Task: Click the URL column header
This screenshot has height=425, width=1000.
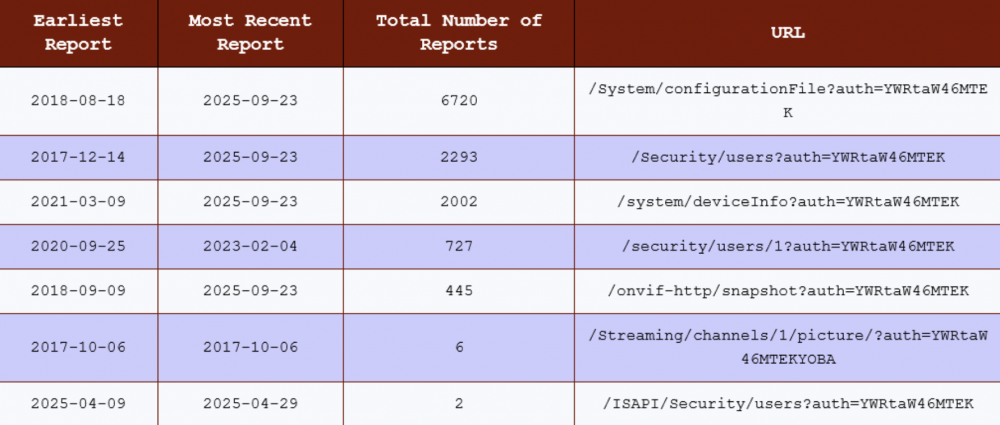Action: 788,32
